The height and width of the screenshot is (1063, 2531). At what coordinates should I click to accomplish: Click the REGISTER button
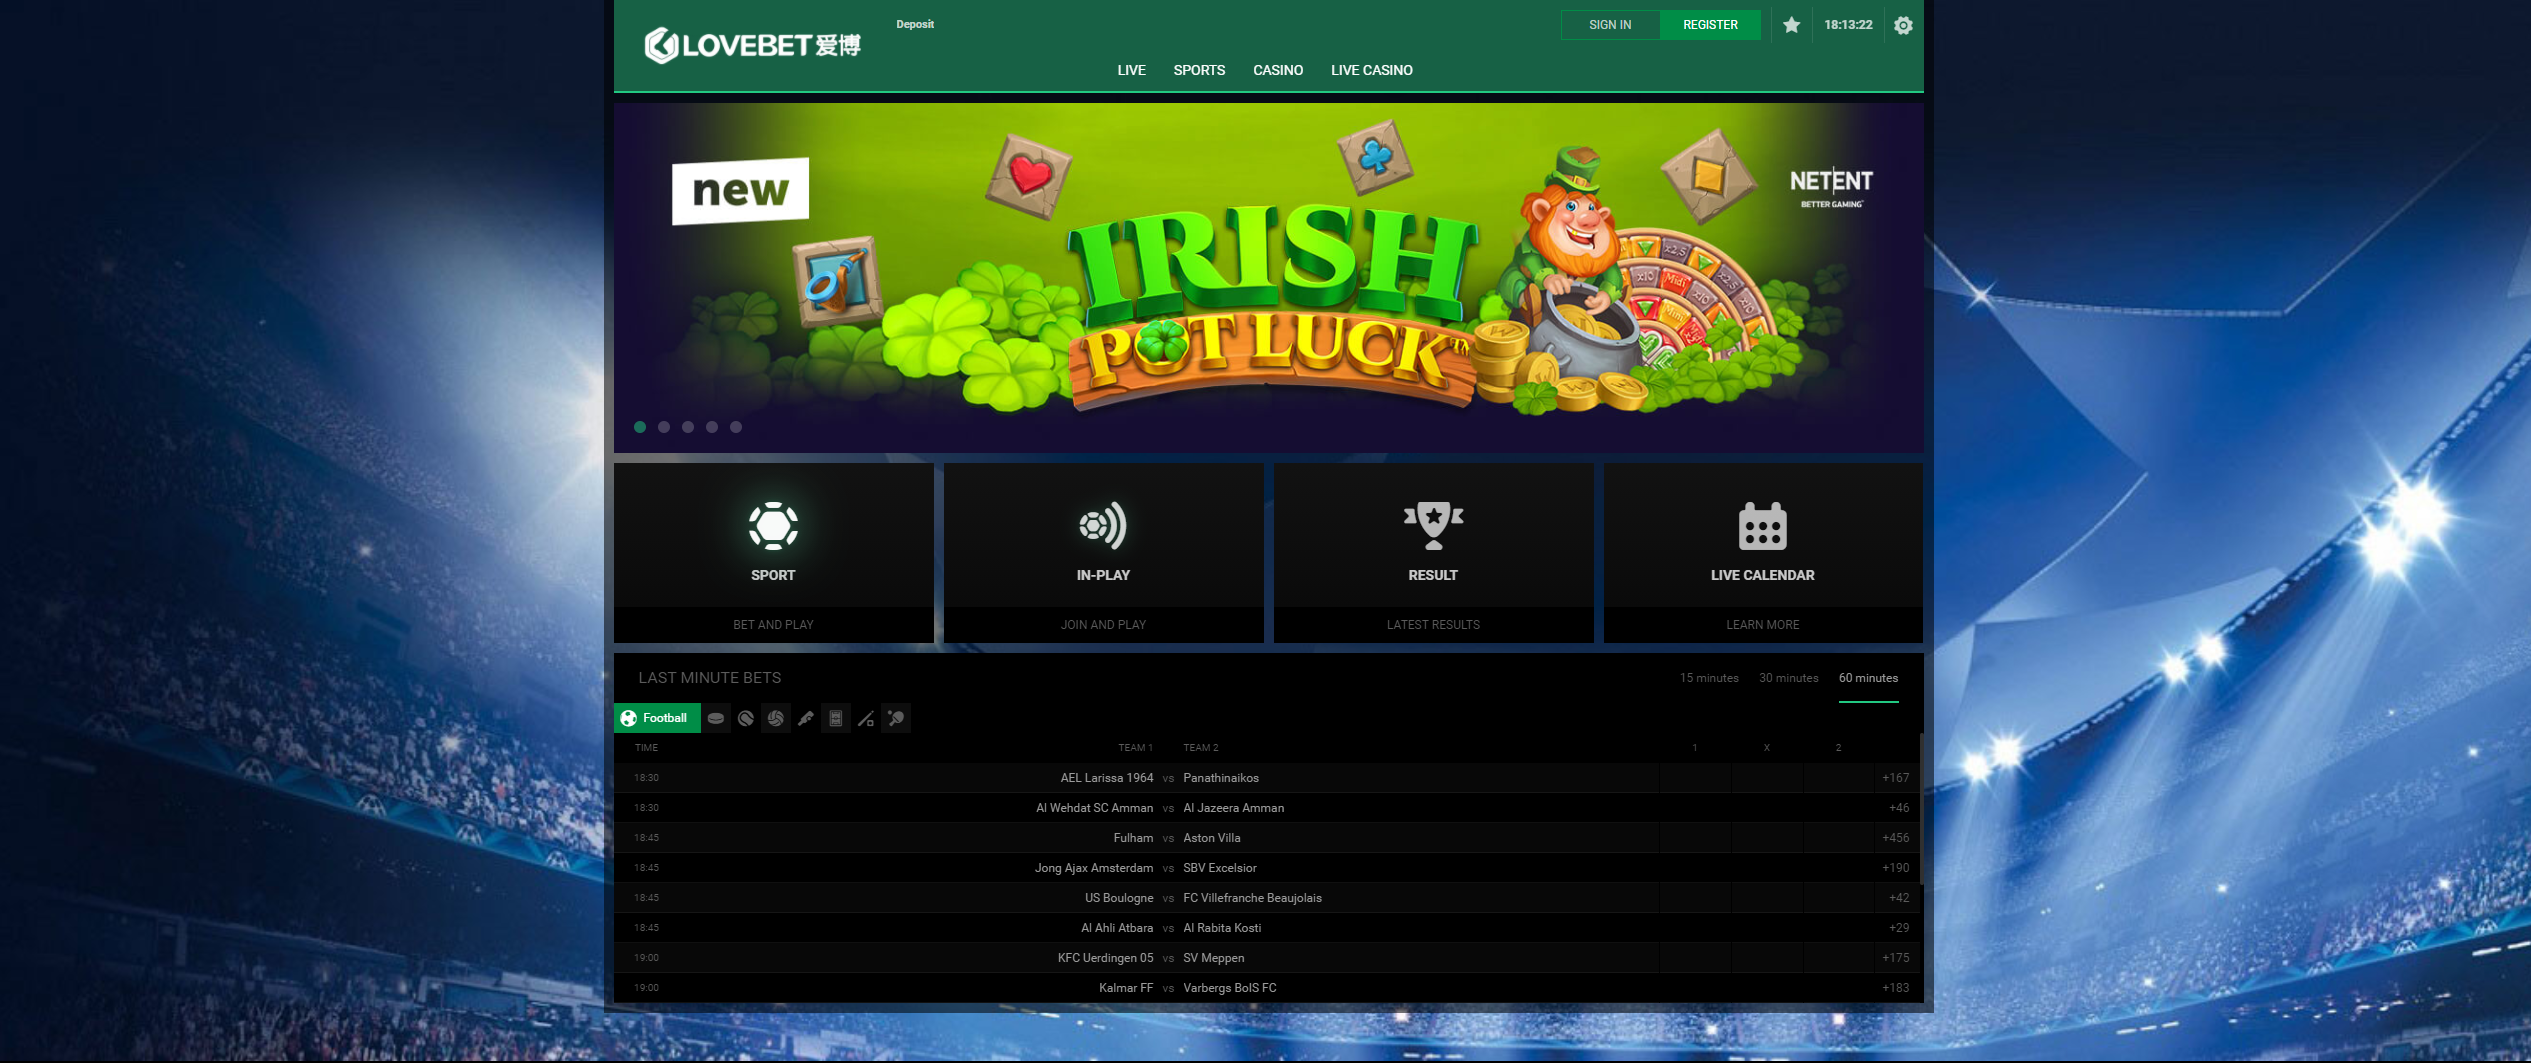pyautogui.click(x=1710, y=25)
